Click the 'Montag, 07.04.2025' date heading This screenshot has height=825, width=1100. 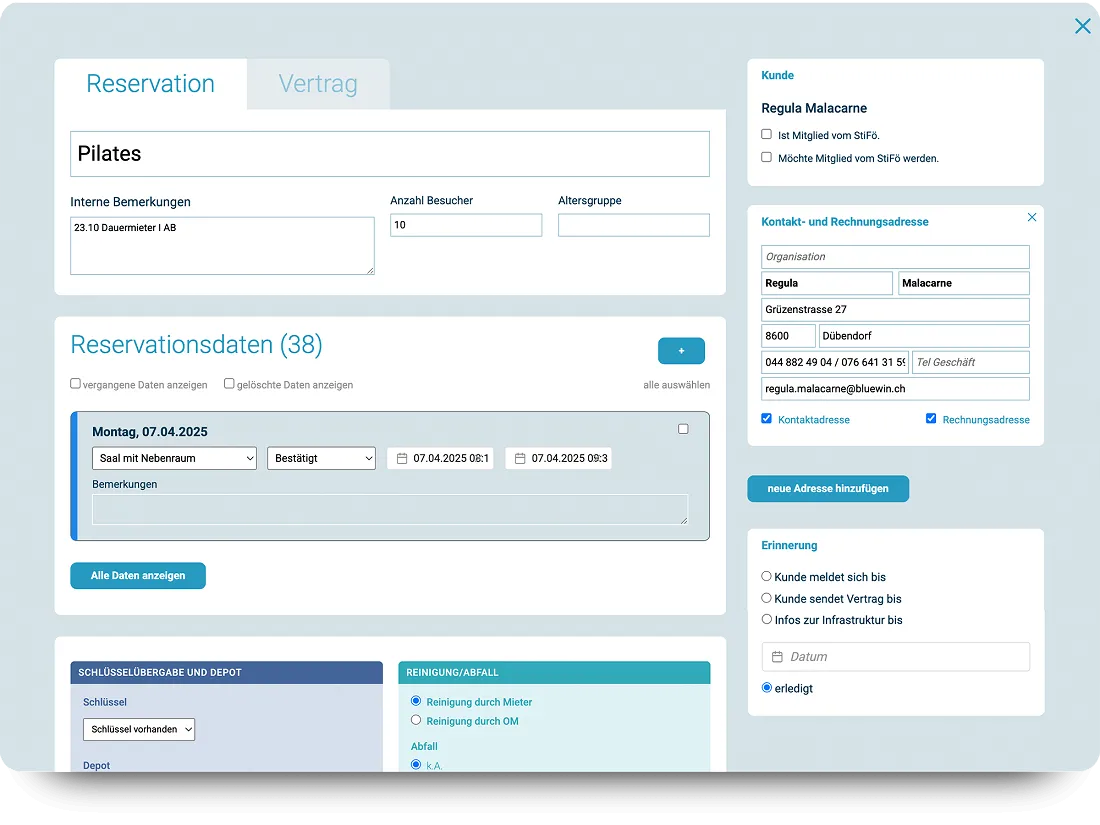[x=150, y=431]
